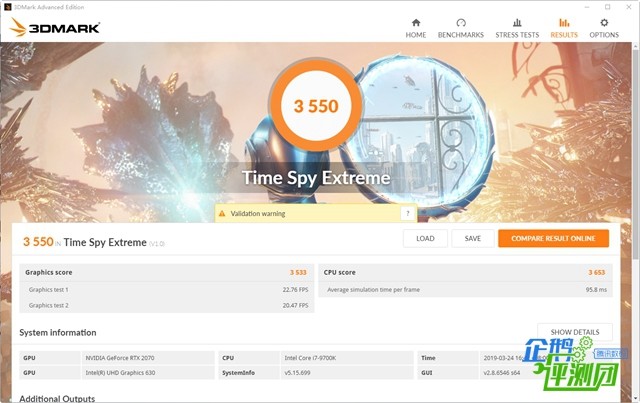Click the 95.8 ms value
The width and height of the screenshot is (640, 403).
[596, 289]
